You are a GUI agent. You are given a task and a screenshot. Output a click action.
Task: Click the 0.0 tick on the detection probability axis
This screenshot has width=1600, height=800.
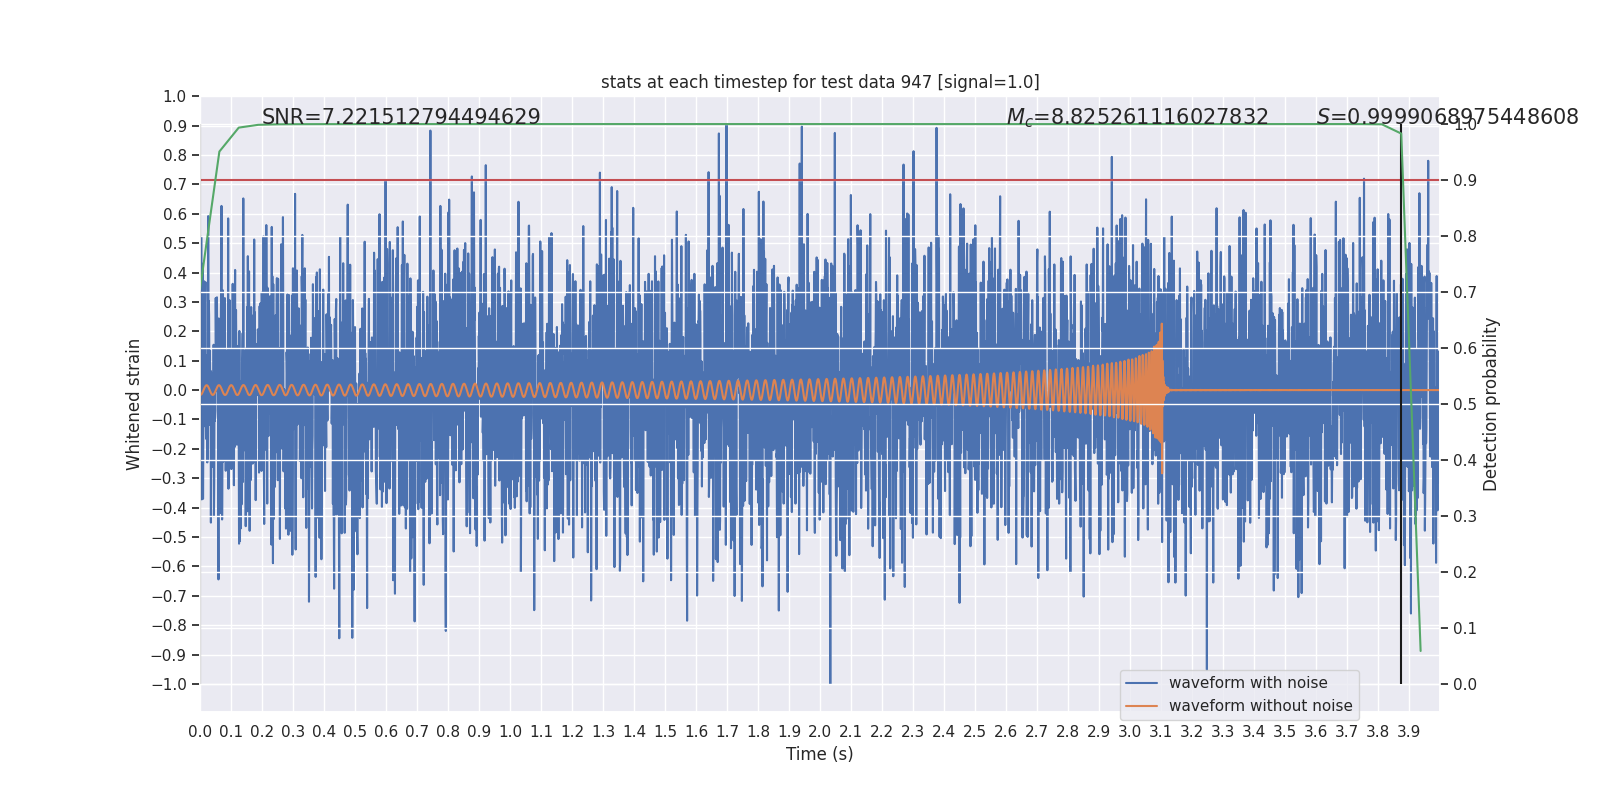coord(1465,685)
